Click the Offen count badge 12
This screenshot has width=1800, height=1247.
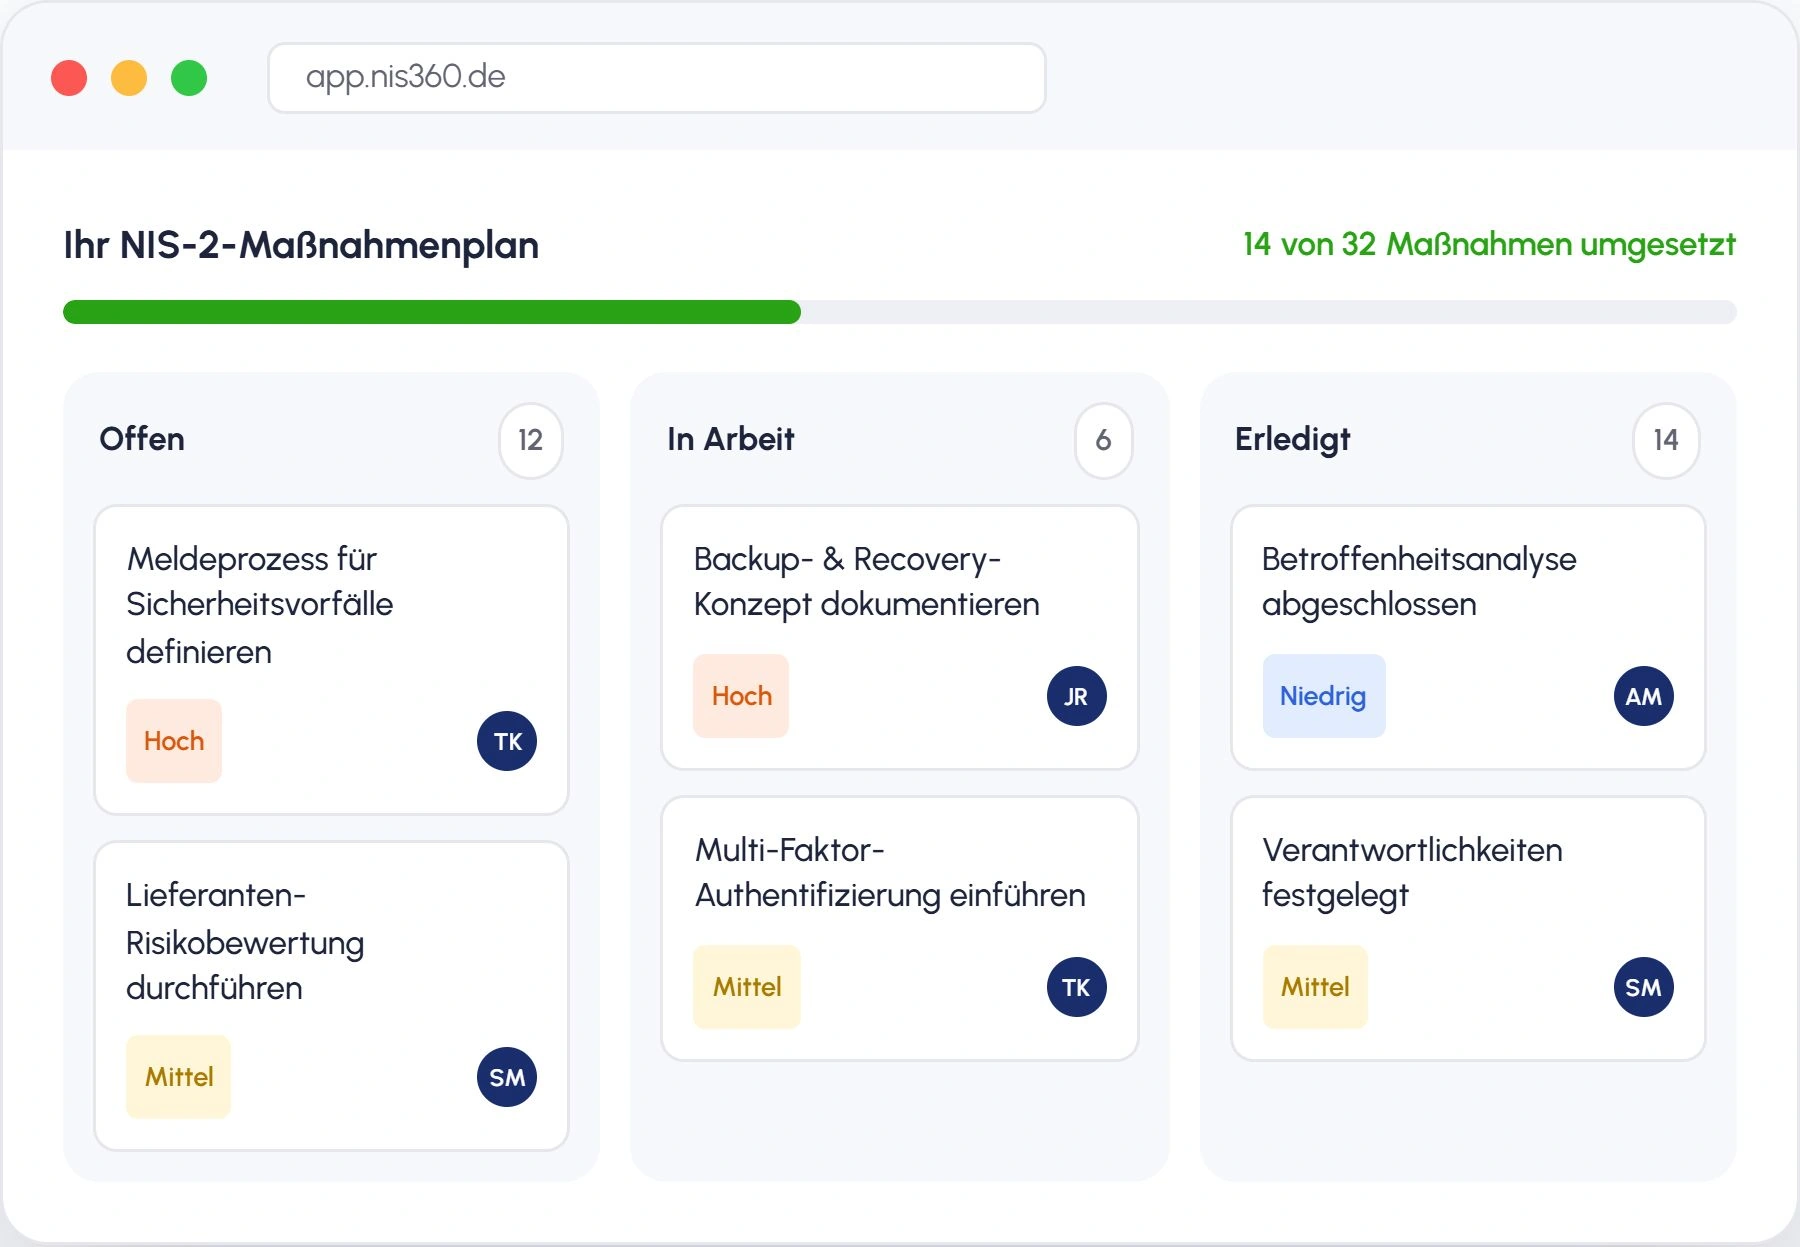pos(530,440)
